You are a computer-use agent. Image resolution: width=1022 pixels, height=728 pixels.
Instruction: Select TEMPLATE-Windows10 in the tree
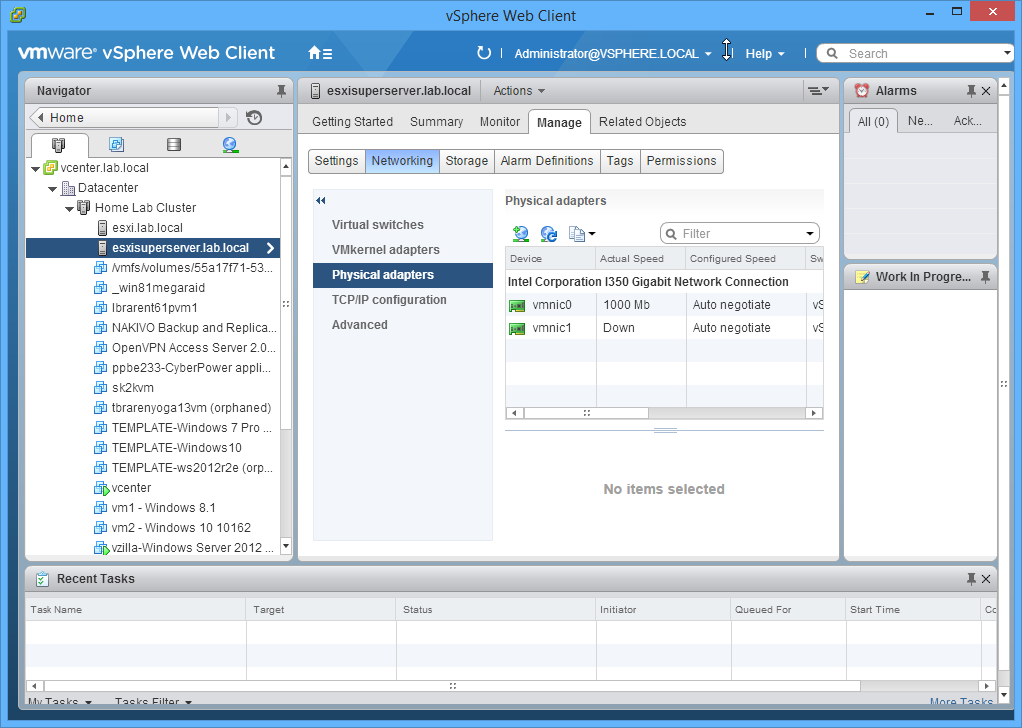coord(177,448)
